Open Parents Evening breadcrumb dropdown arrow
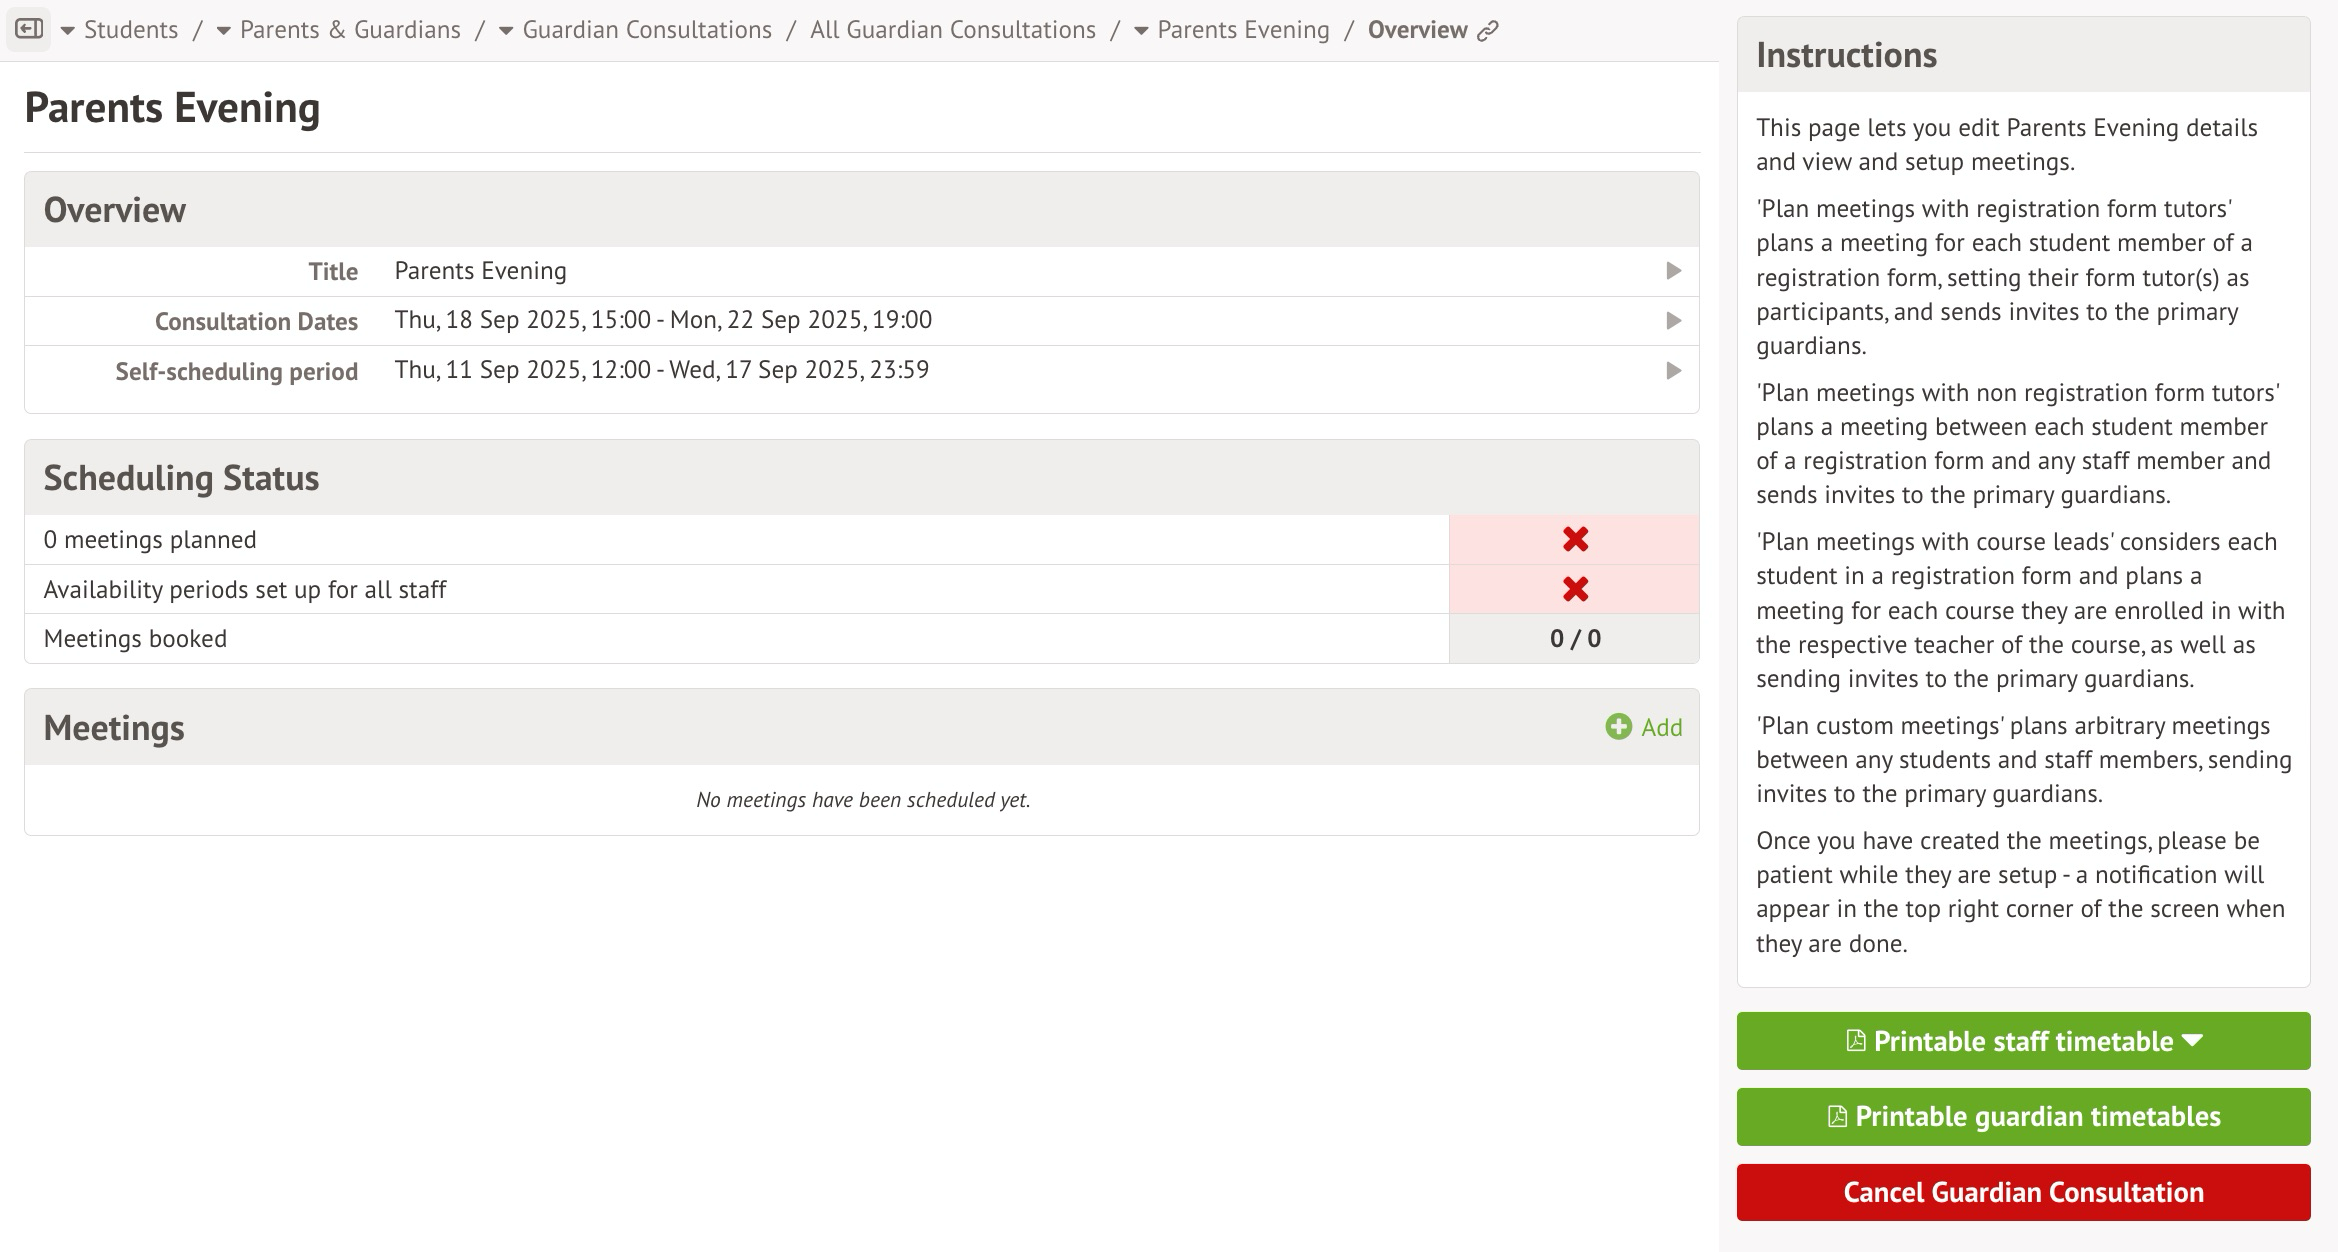 point(1141,31)
